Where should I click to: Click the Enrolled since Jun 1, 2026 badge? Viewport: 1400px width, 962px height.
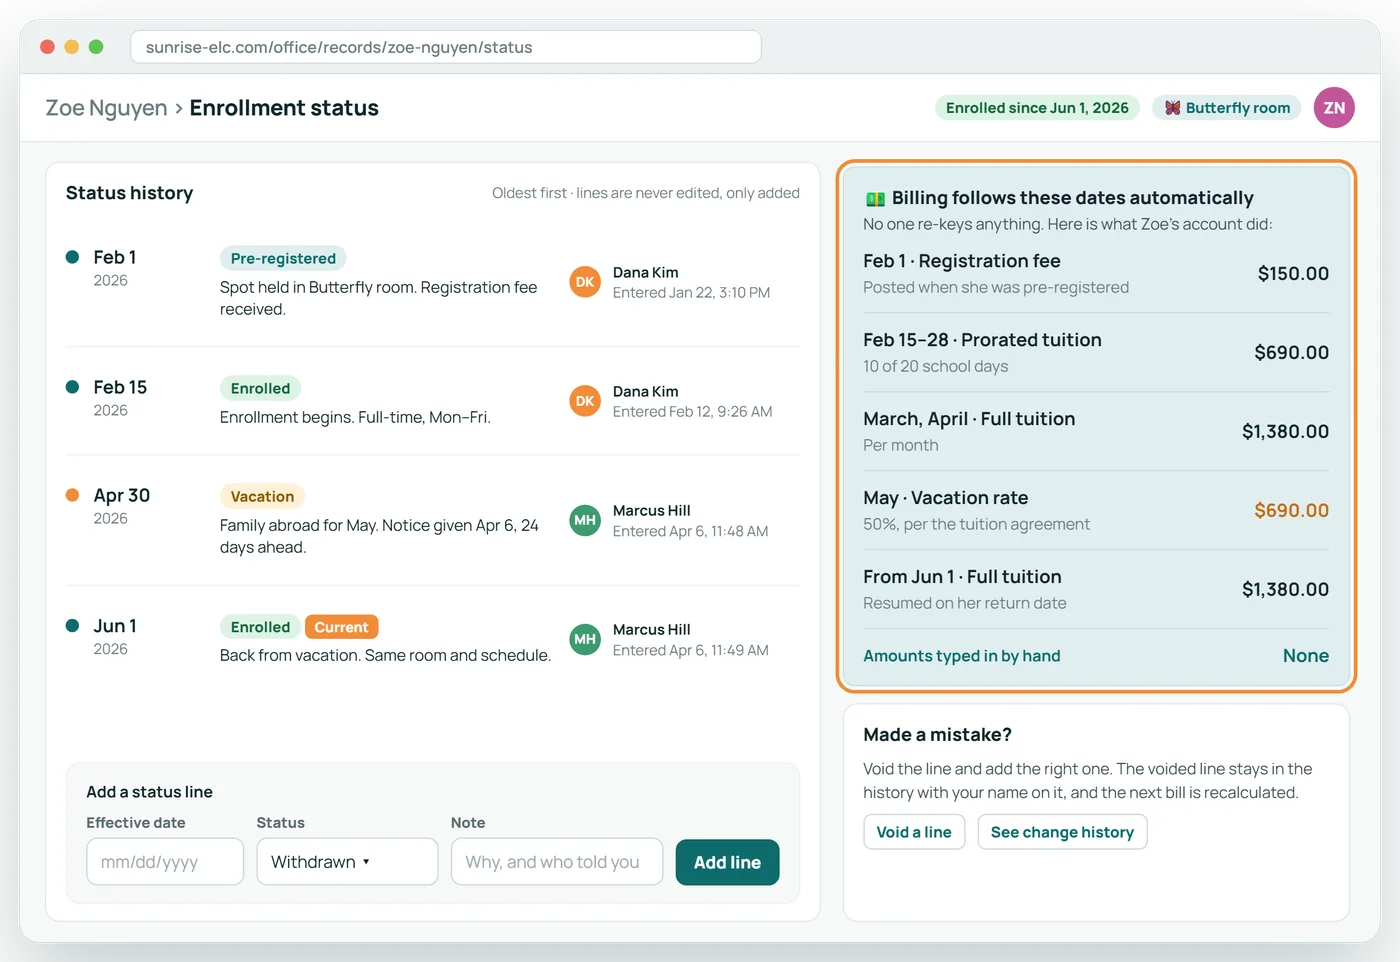[1037, 108]
